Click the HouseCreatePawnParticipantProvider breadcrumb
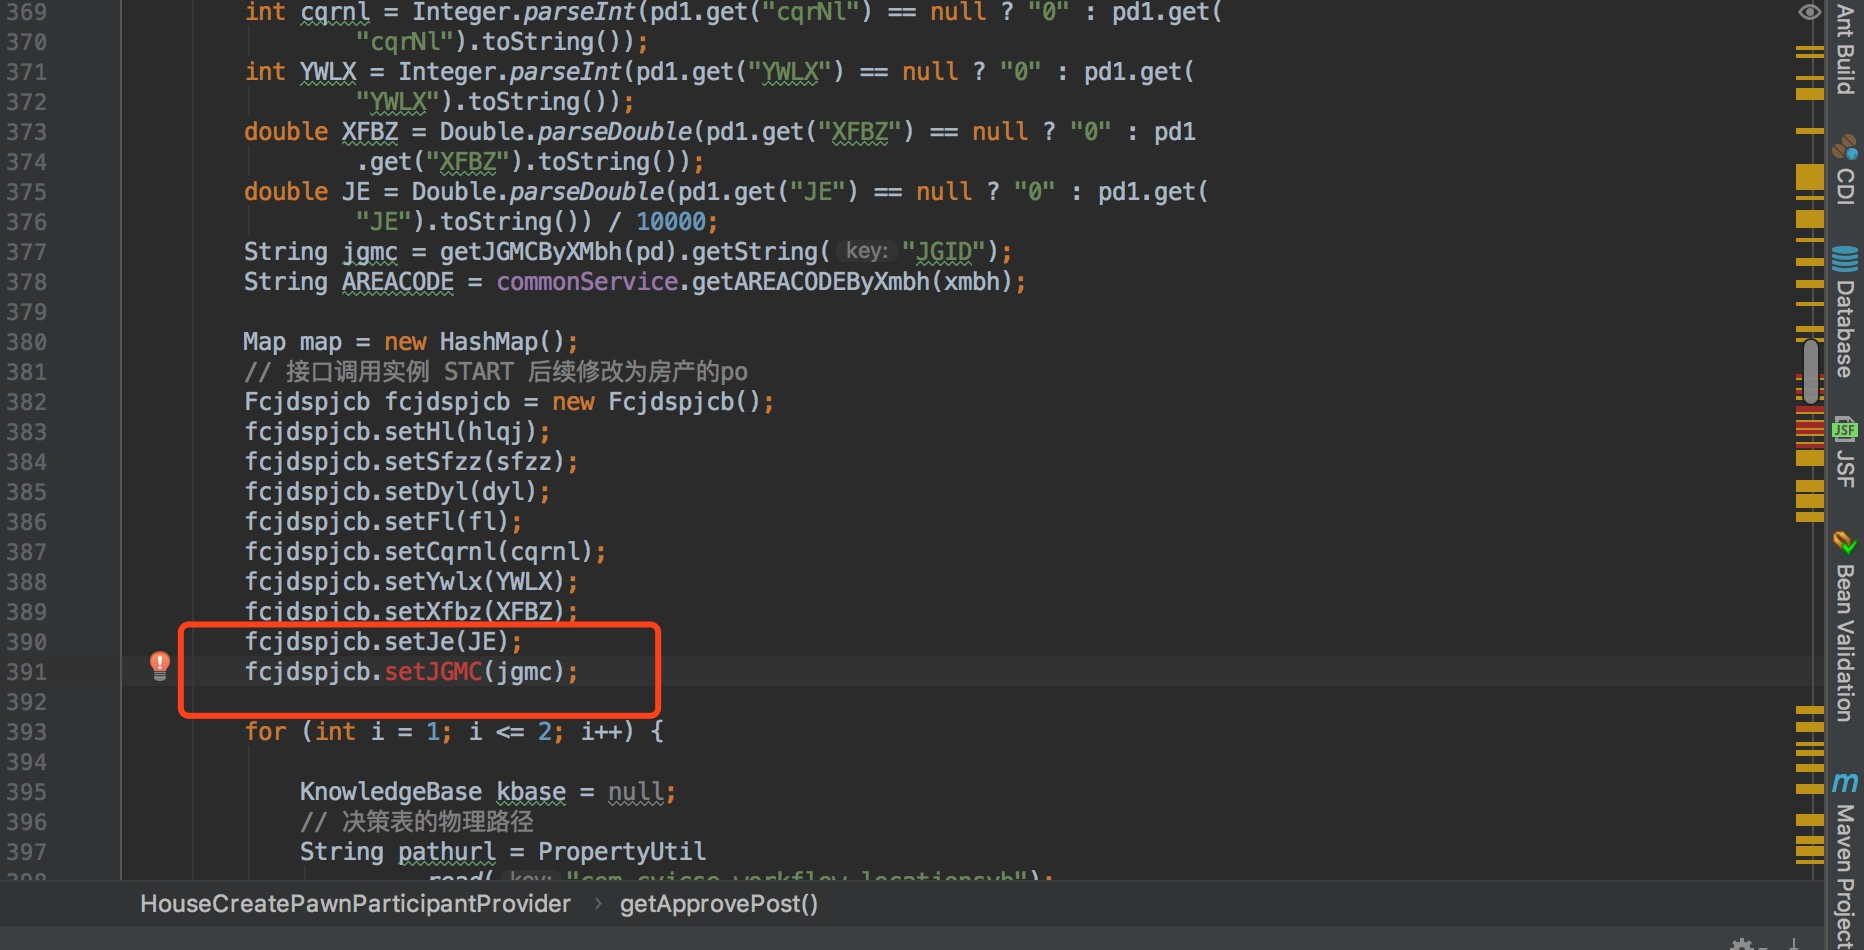This screenshot has height=950, width=1864. [355, 904]
